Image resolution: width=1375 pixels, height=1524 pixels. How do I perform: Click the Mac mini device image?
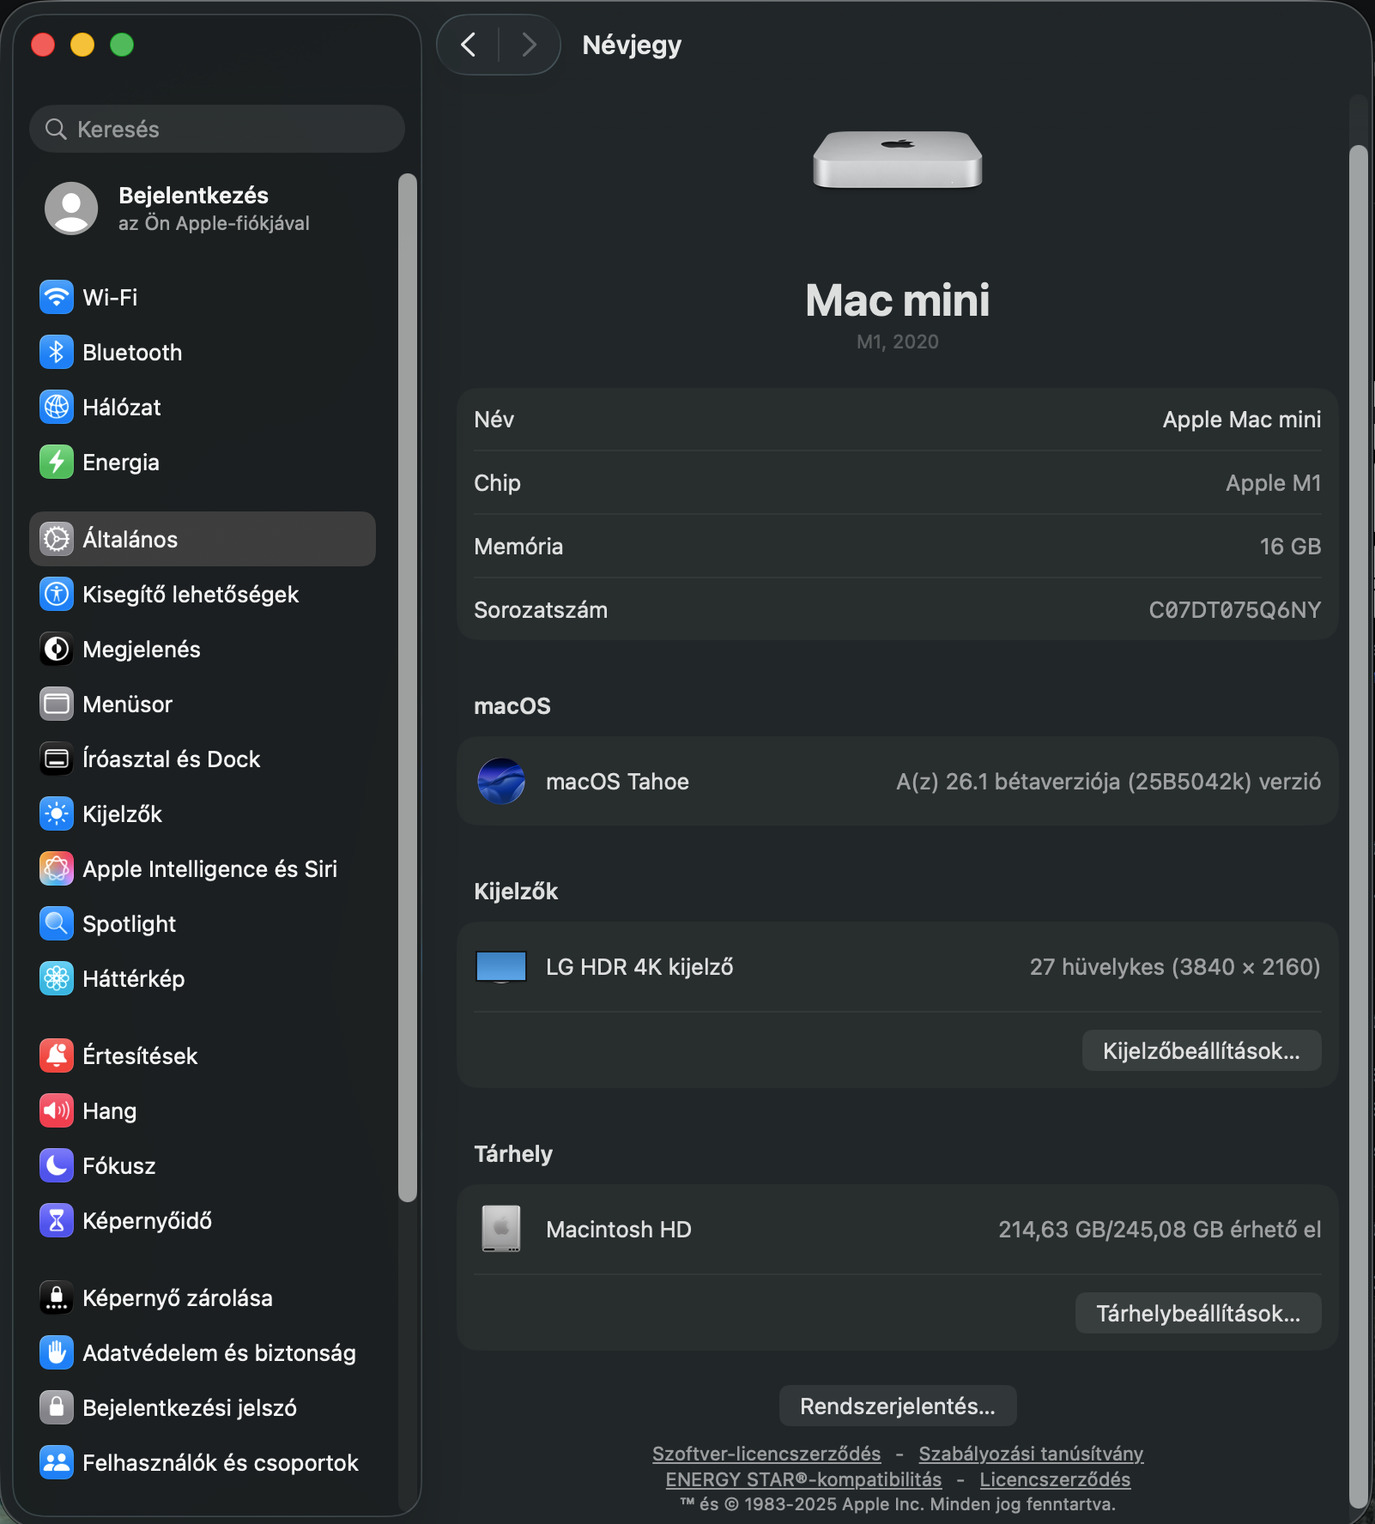[x=898, y=160]
